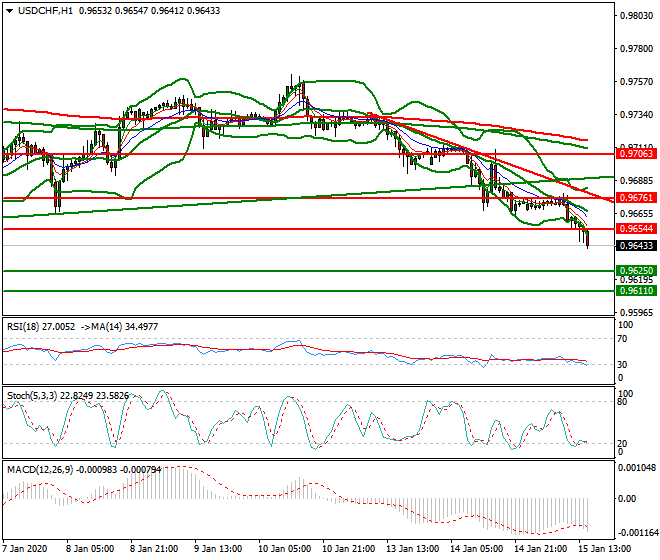This screenshot has width=660, height=560.
Task: Click the Stoch(5,3,3) indicator label
Action: click(68, 396)
